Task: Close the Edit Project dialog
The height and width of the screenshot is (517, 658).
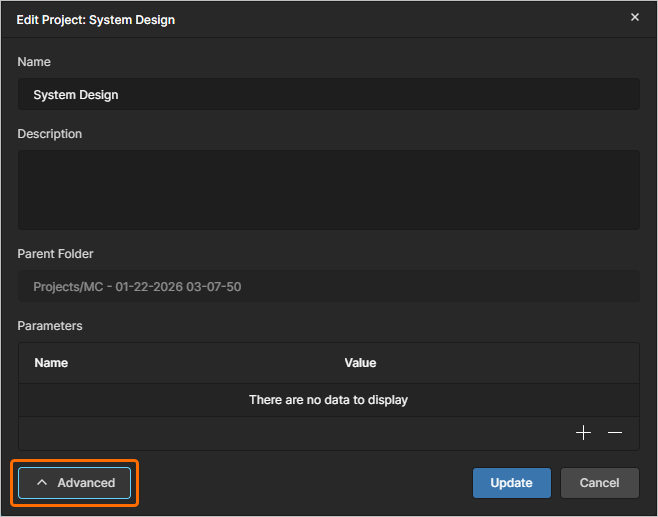Action: [x=634, y=17]
